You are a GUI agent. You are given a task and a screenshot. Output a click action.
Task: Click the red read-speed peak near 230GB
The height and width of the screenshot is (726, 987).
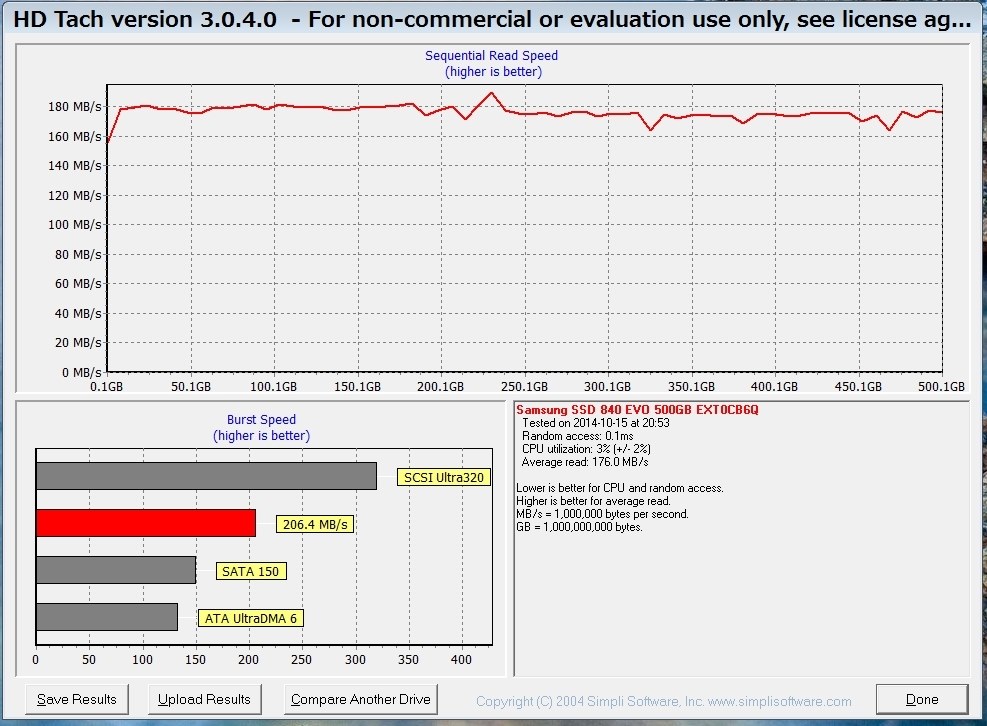(491, 93)
